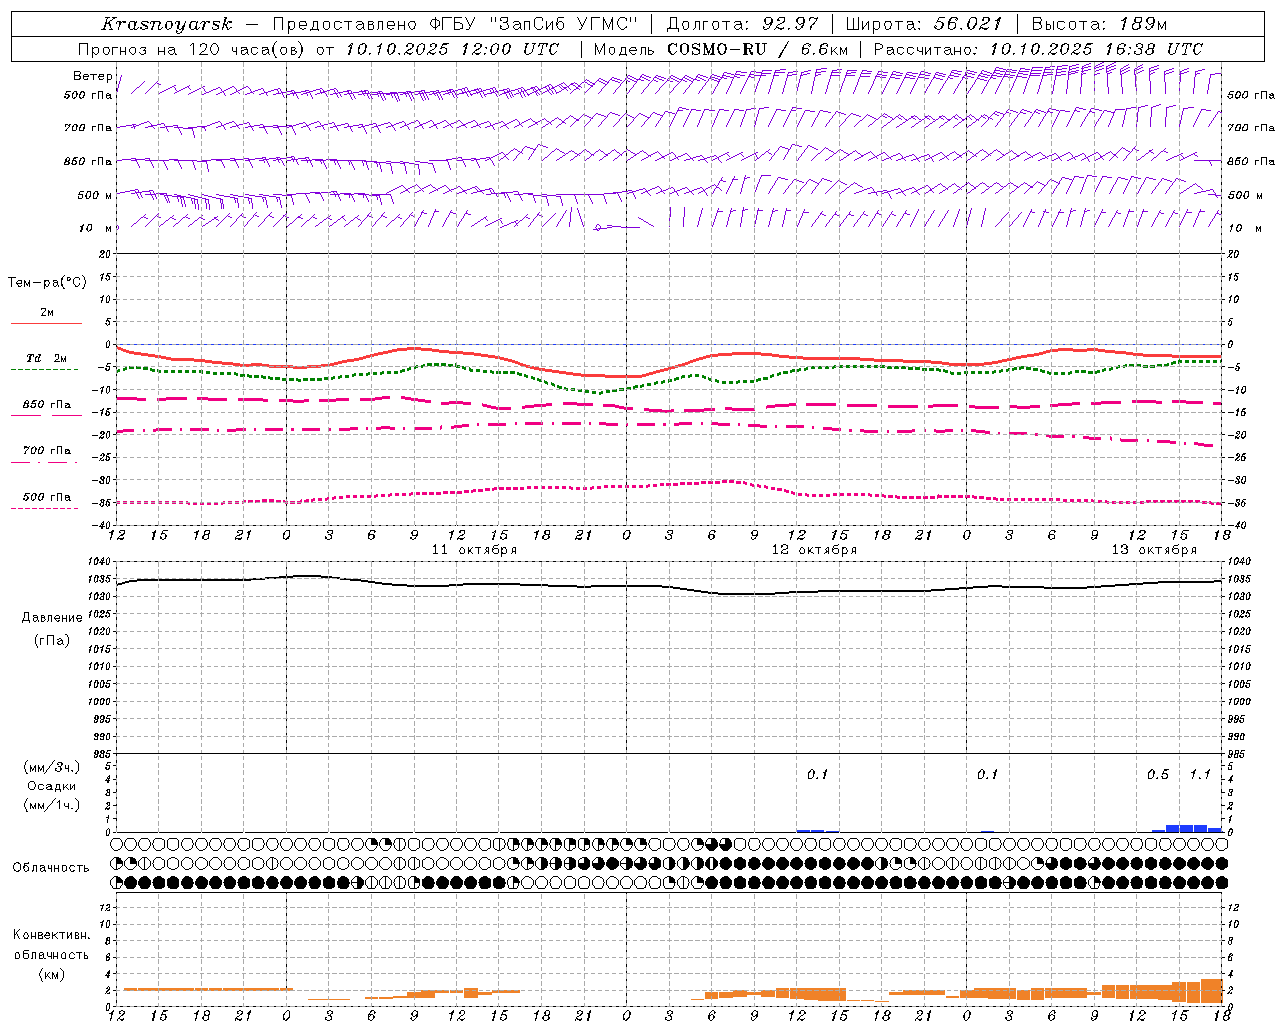1280x1024 pixels.
Task: Click the 'Рассчитано: 10.10.2025 16:38 UTC' timestamp
Action: coord(1038,49)
